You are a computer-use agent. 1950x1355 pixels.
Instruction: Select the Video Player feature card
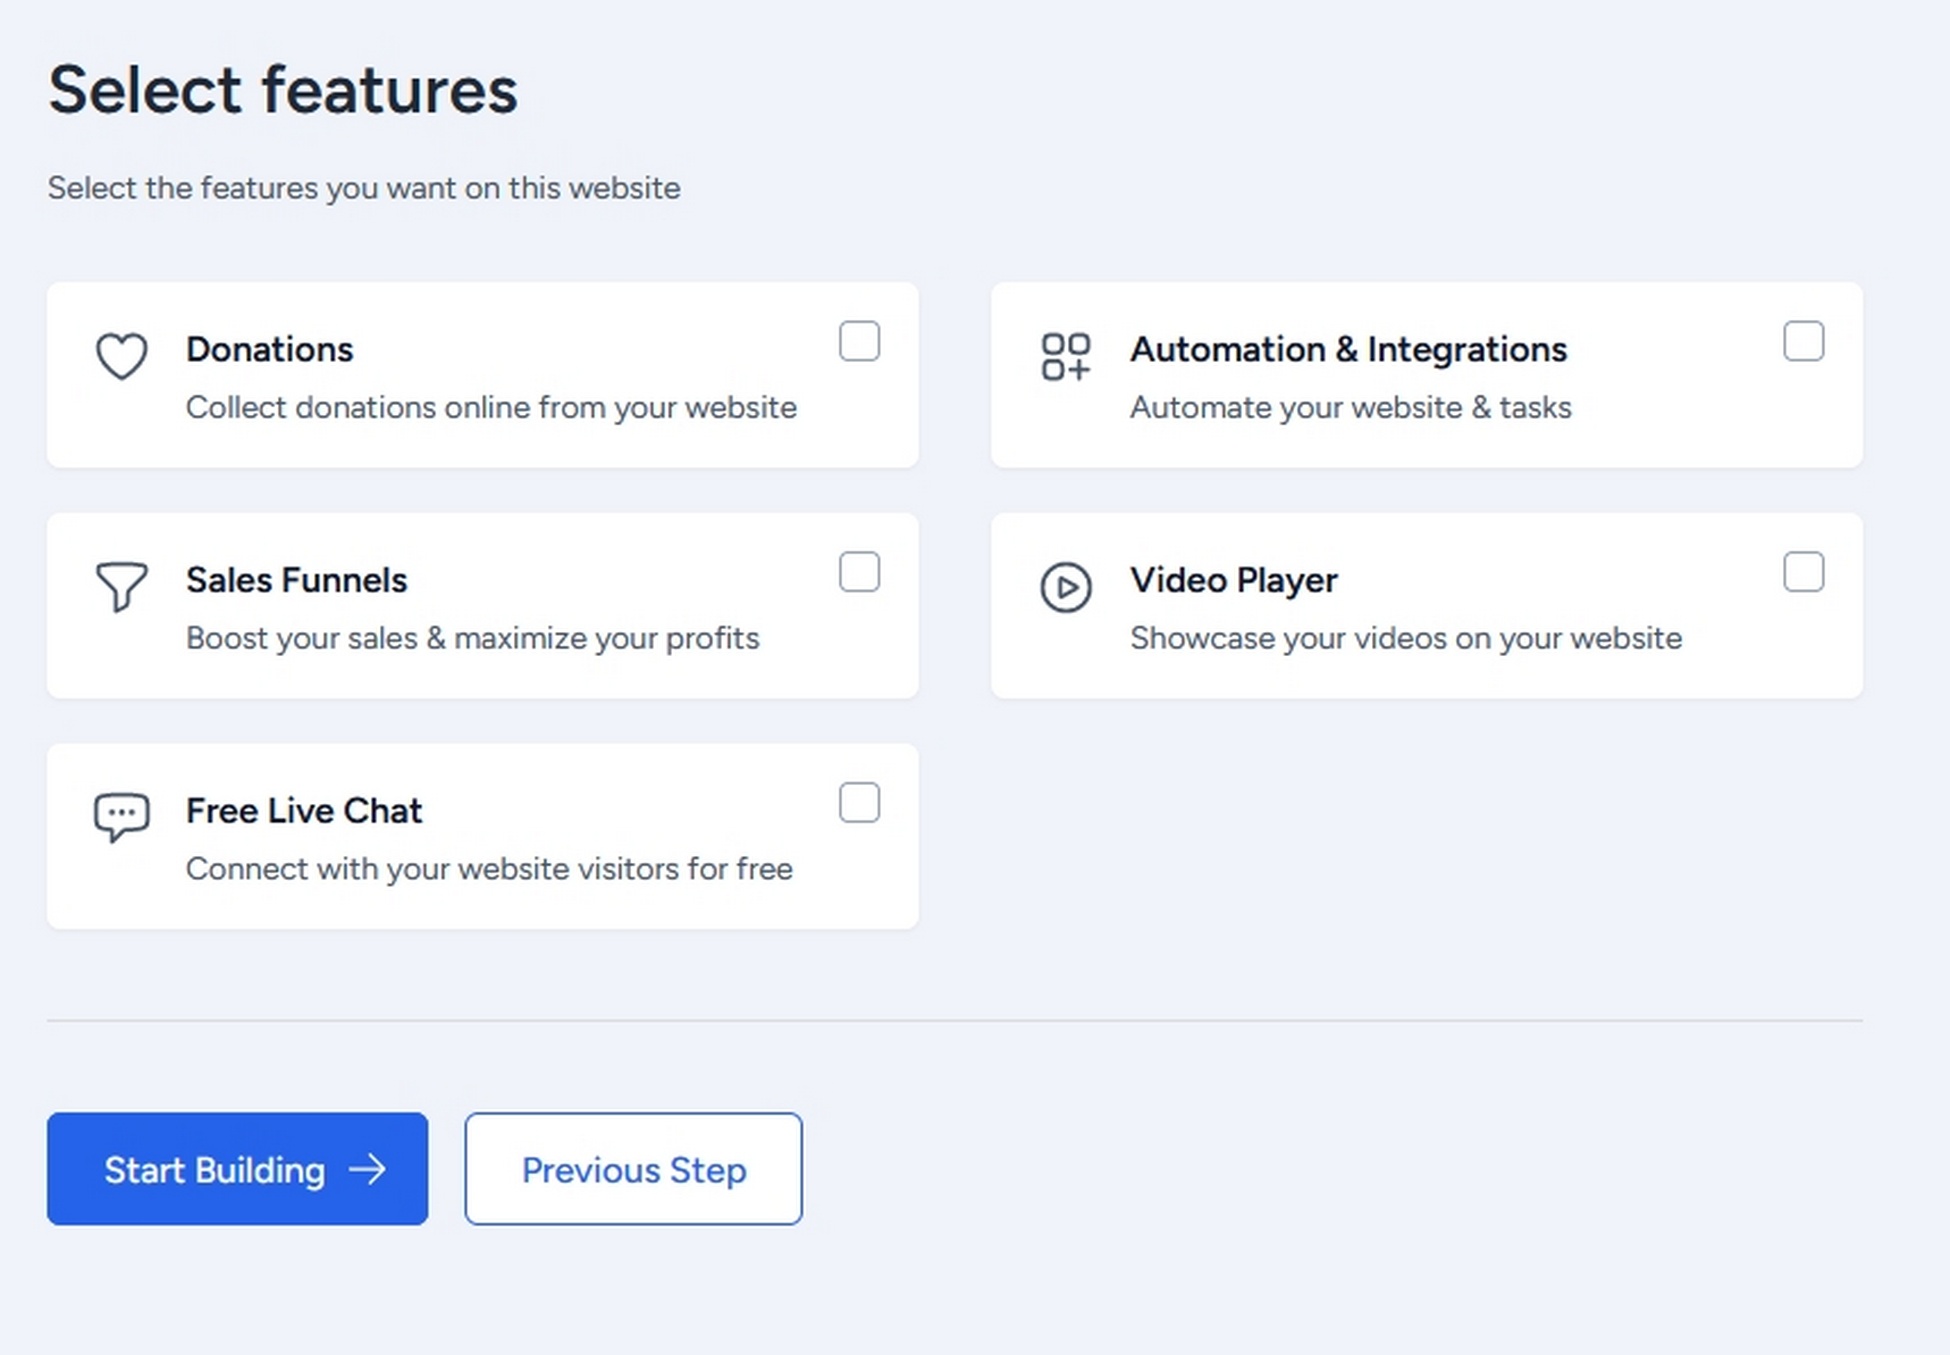(x=1426, y=605)
